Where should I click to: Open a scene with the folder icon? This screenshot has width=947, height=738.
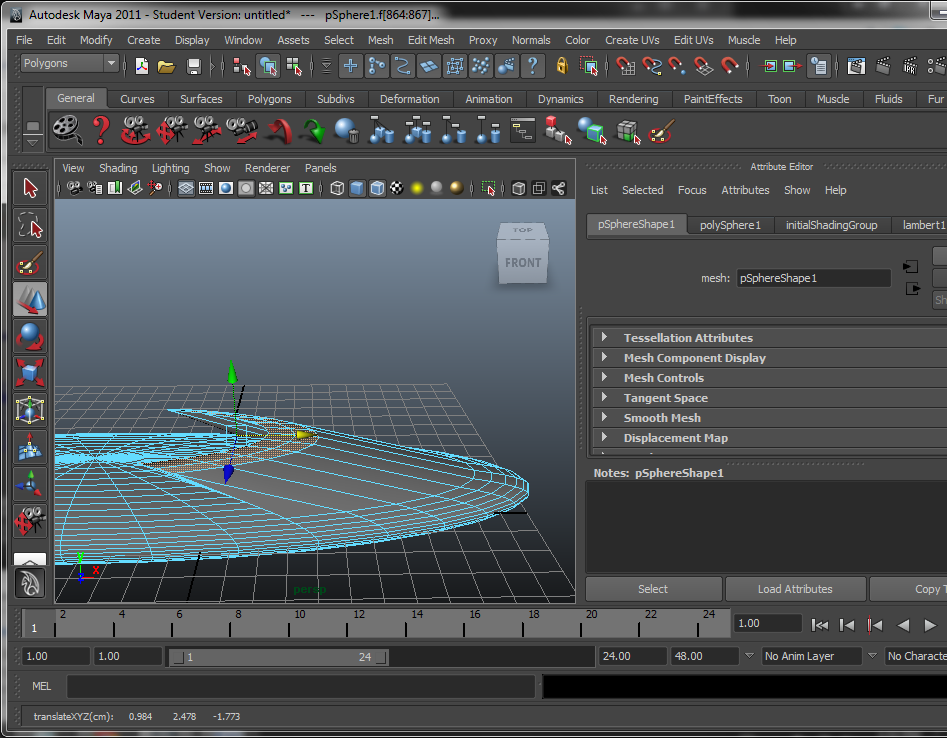(x=167, y=66)
